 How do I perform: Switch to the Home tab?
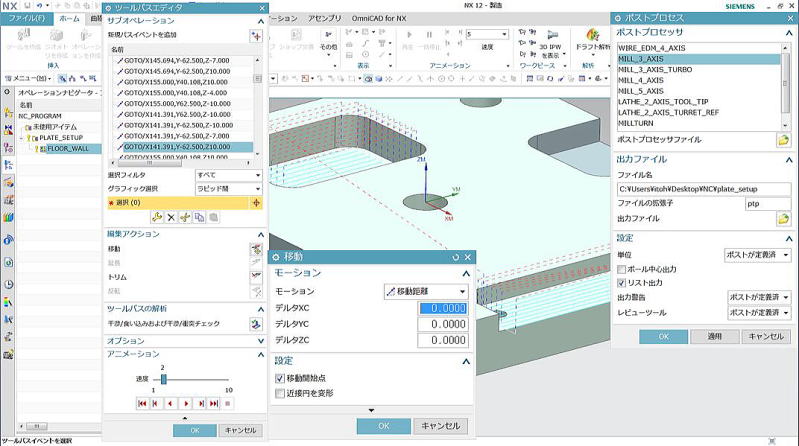pyautogui.click(x=69, y=18)
